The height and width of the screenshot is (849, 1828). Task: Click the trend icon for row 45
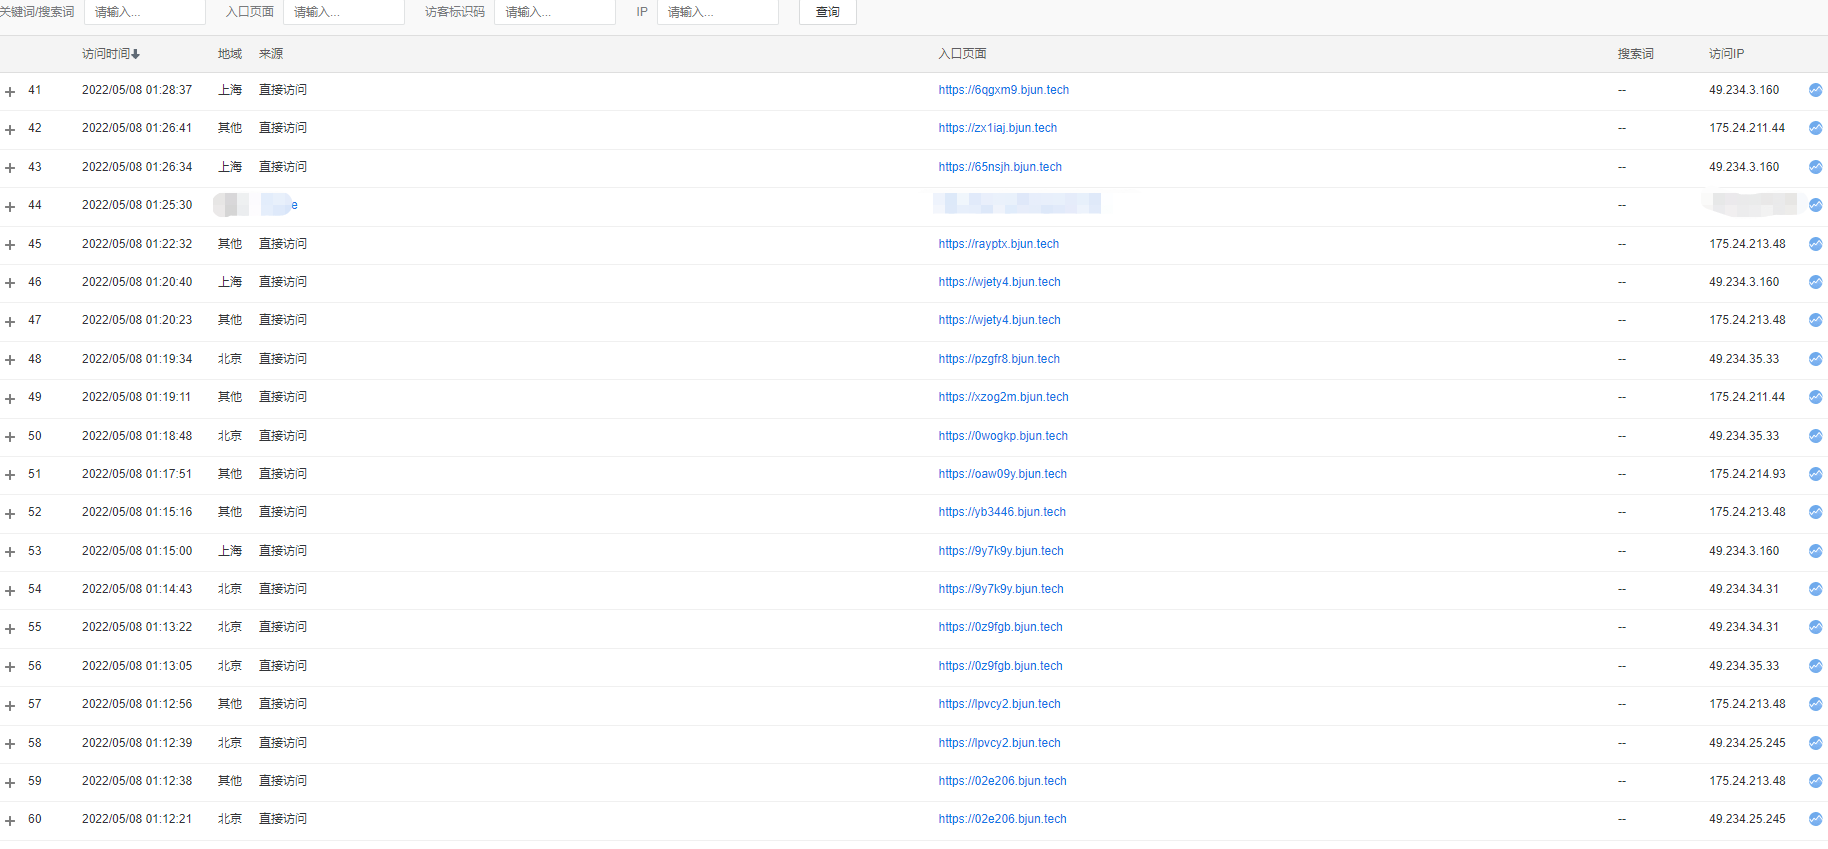1815,244
